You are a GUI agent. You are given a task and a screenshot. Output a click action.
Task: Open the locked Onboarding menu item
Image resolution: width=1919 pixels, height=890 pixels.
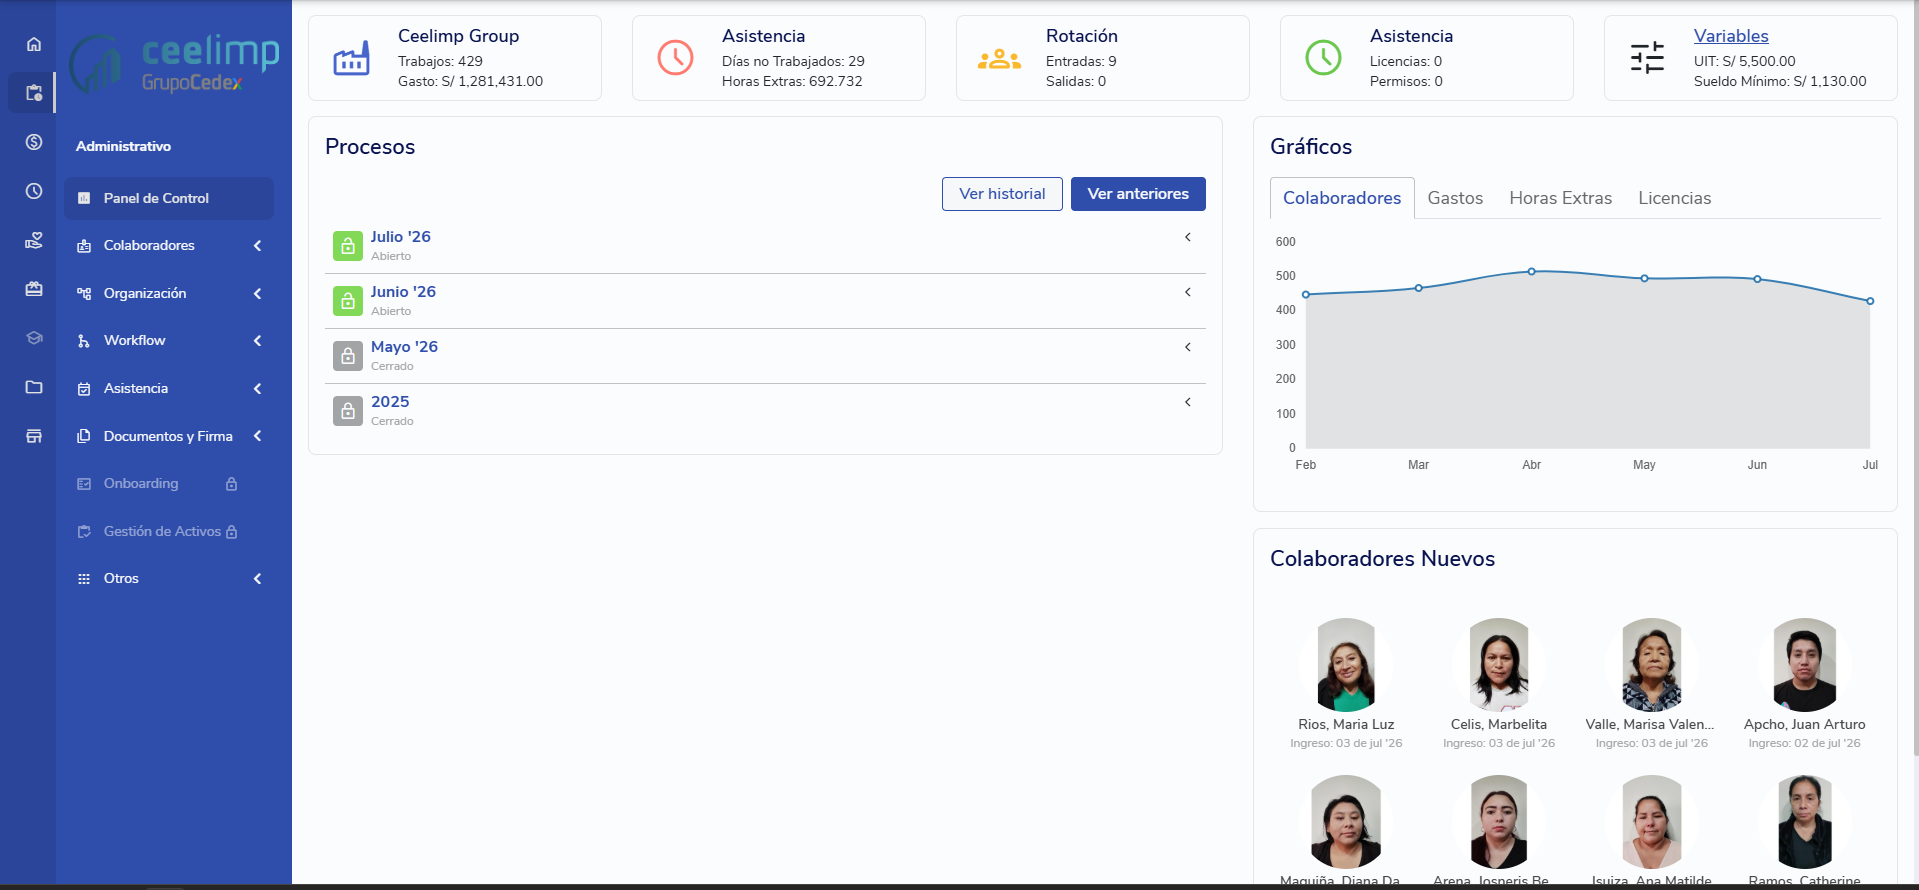coord(168,484)
